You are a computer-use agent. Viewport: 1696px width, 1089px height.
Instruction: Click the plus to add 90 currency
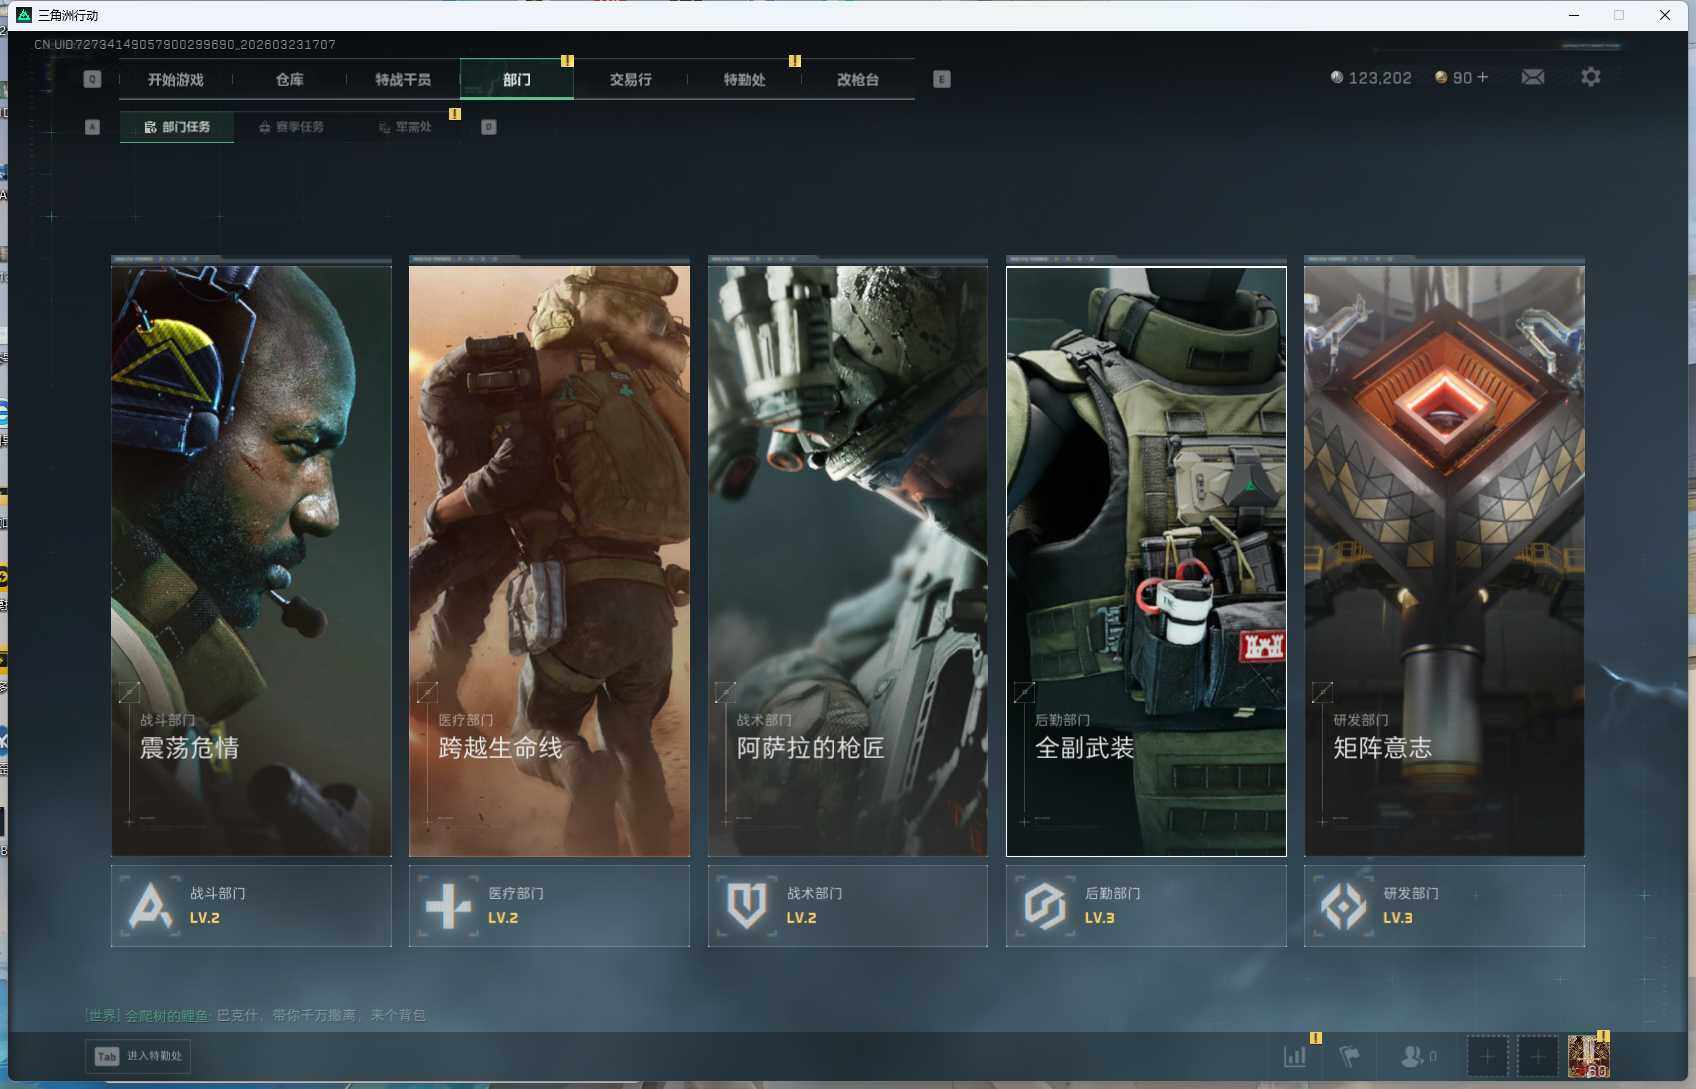coord(1483,77)
